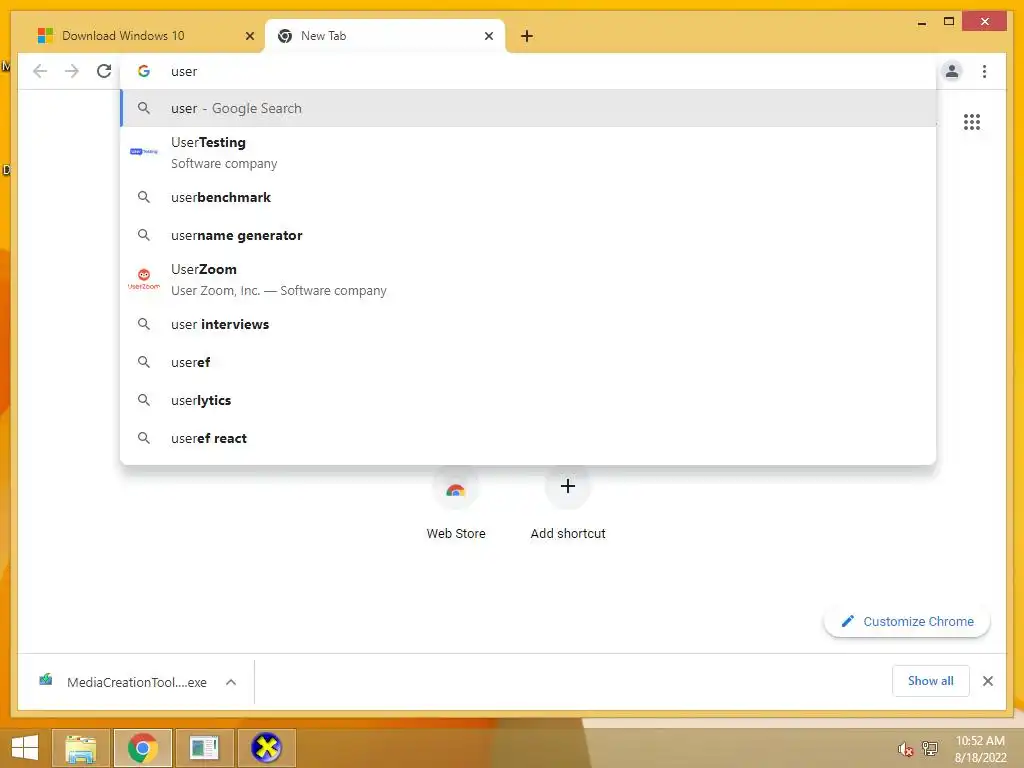Click the browser back arrow

coord(40,71)
